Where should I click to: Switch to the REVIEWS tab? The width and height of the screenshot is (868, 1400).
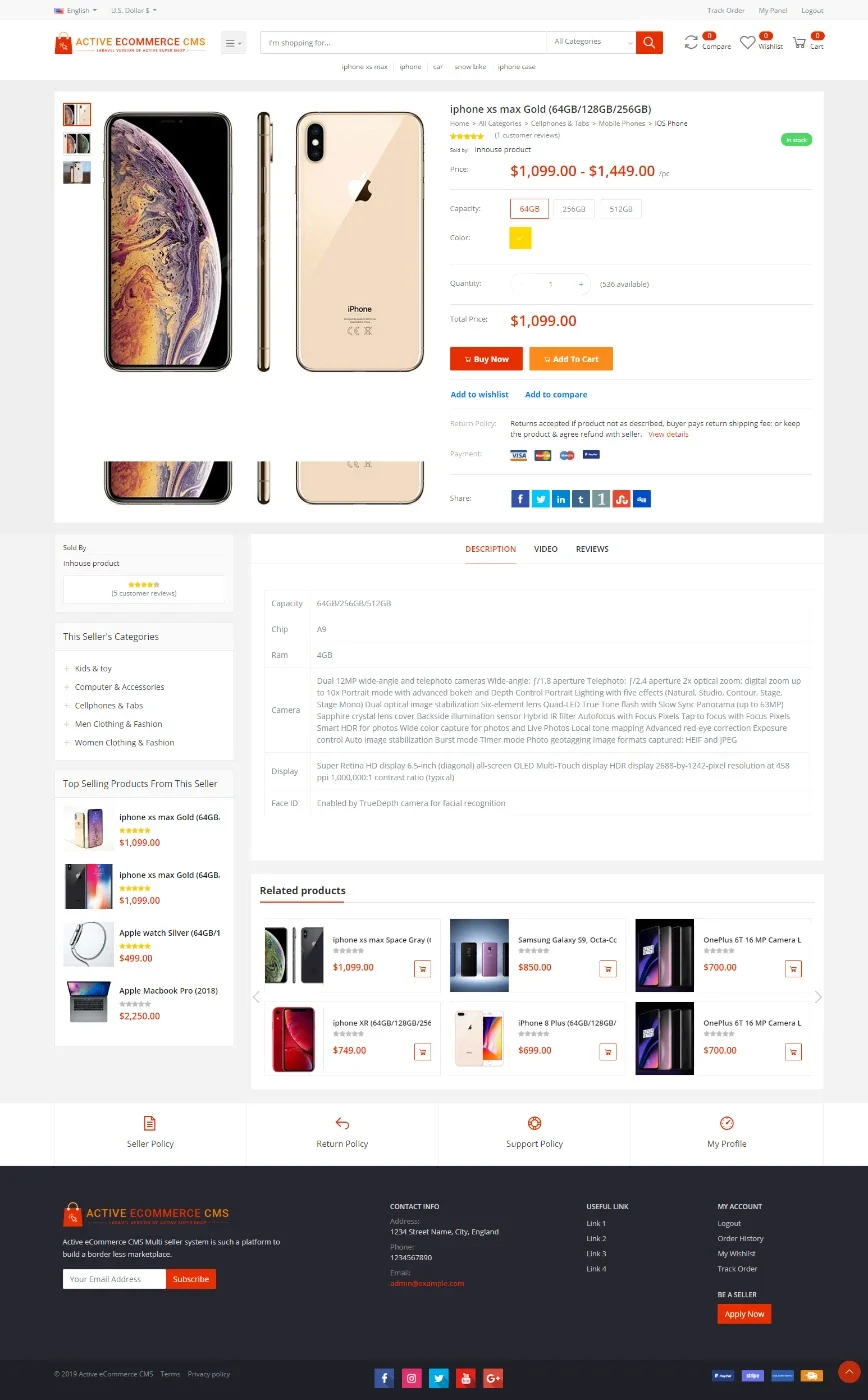[x=592, y=549]
